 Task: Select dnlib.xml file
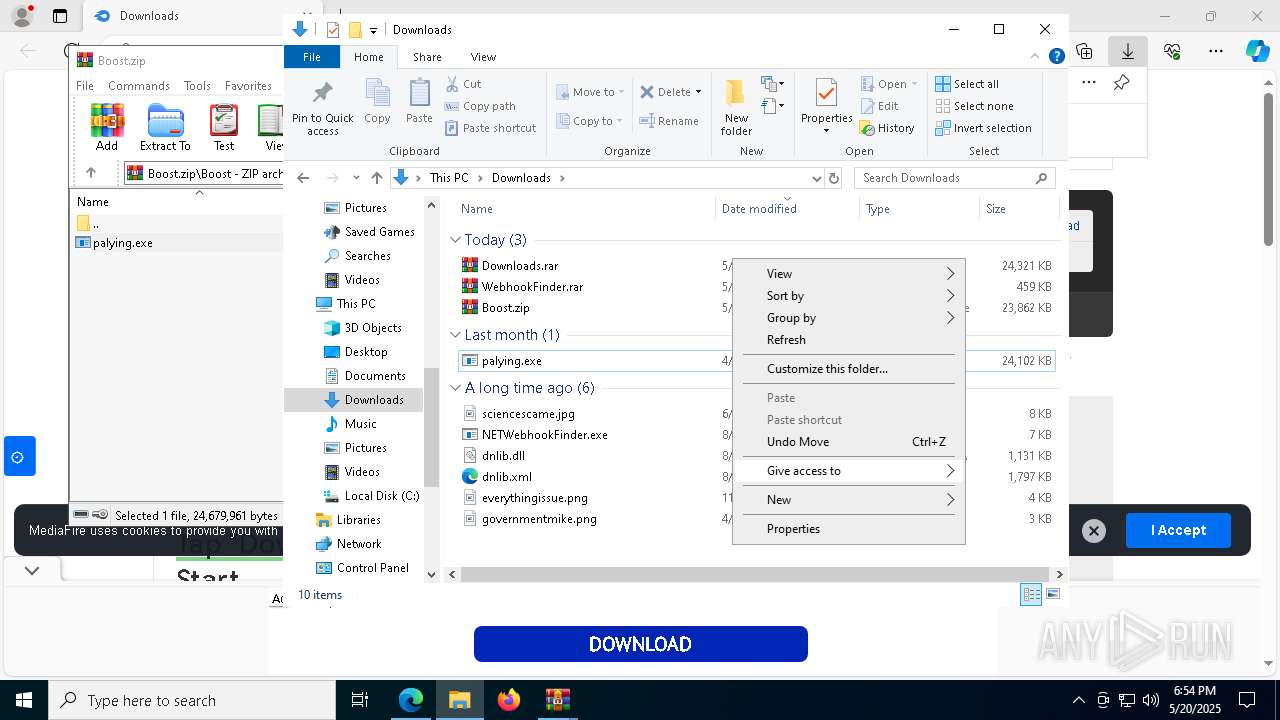(x=506, y=477)
